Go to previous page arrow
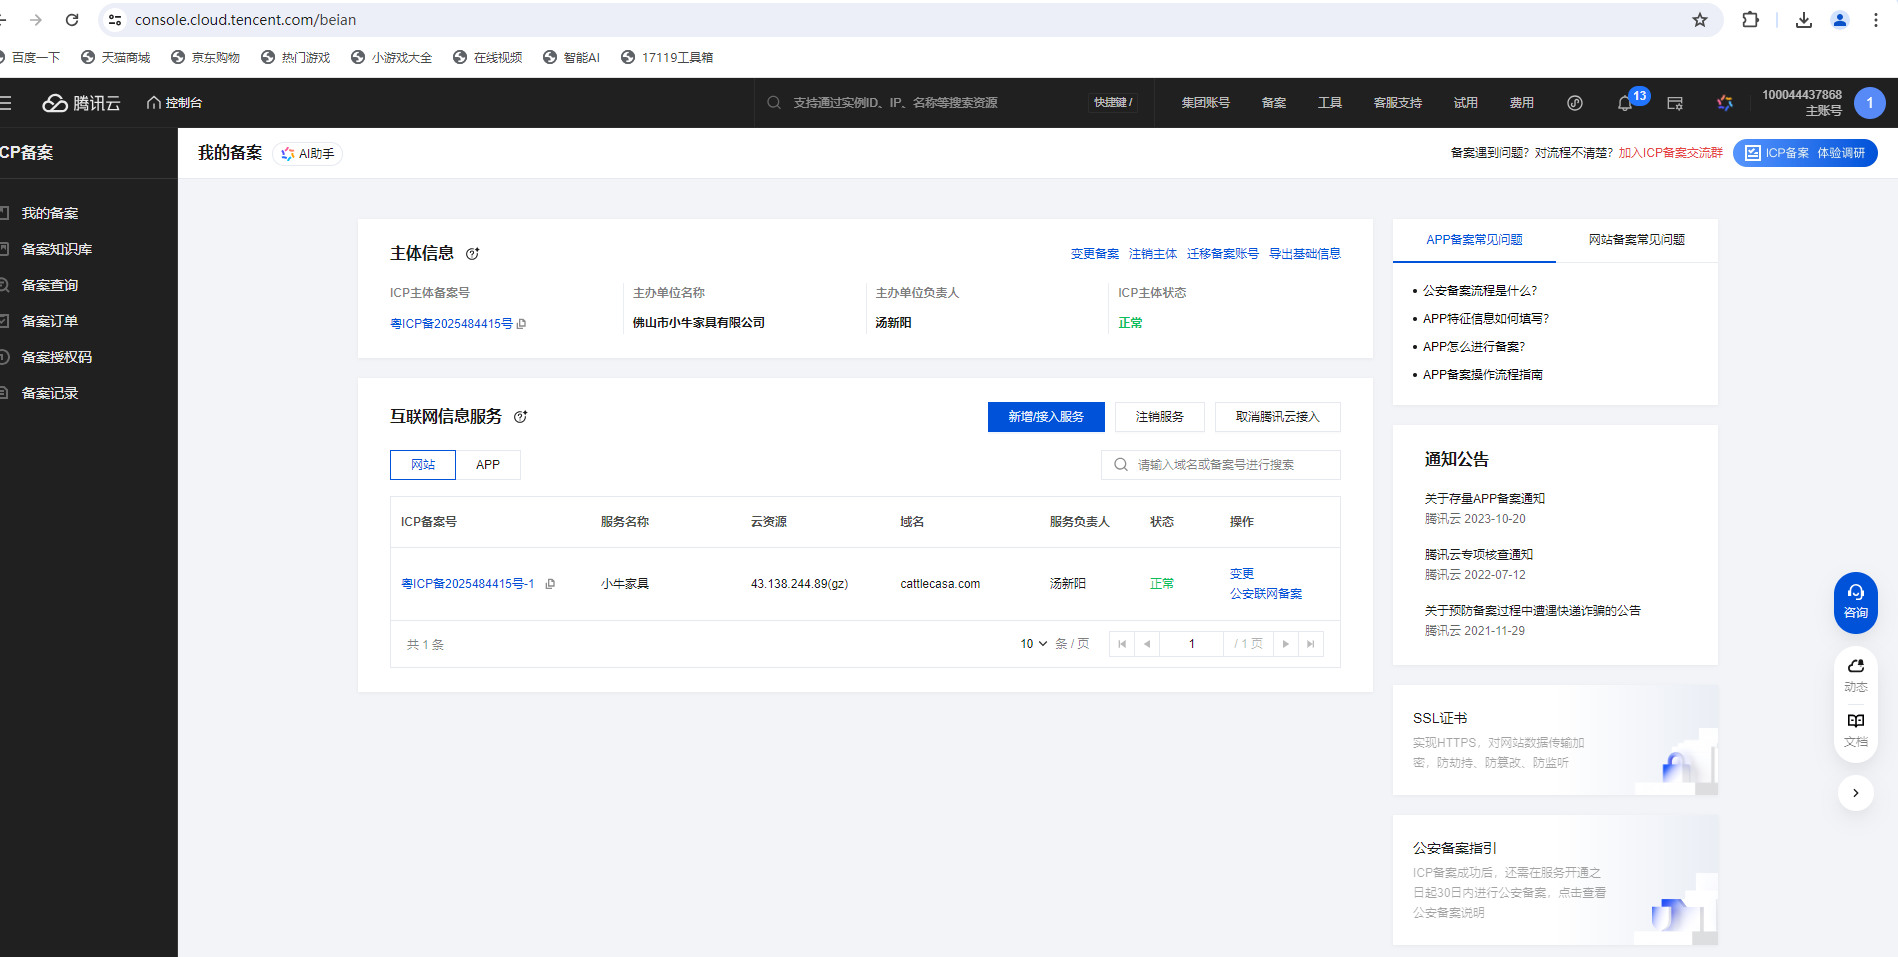The width and height of the screenshot is (1898, 957). tap(1147, 644)
